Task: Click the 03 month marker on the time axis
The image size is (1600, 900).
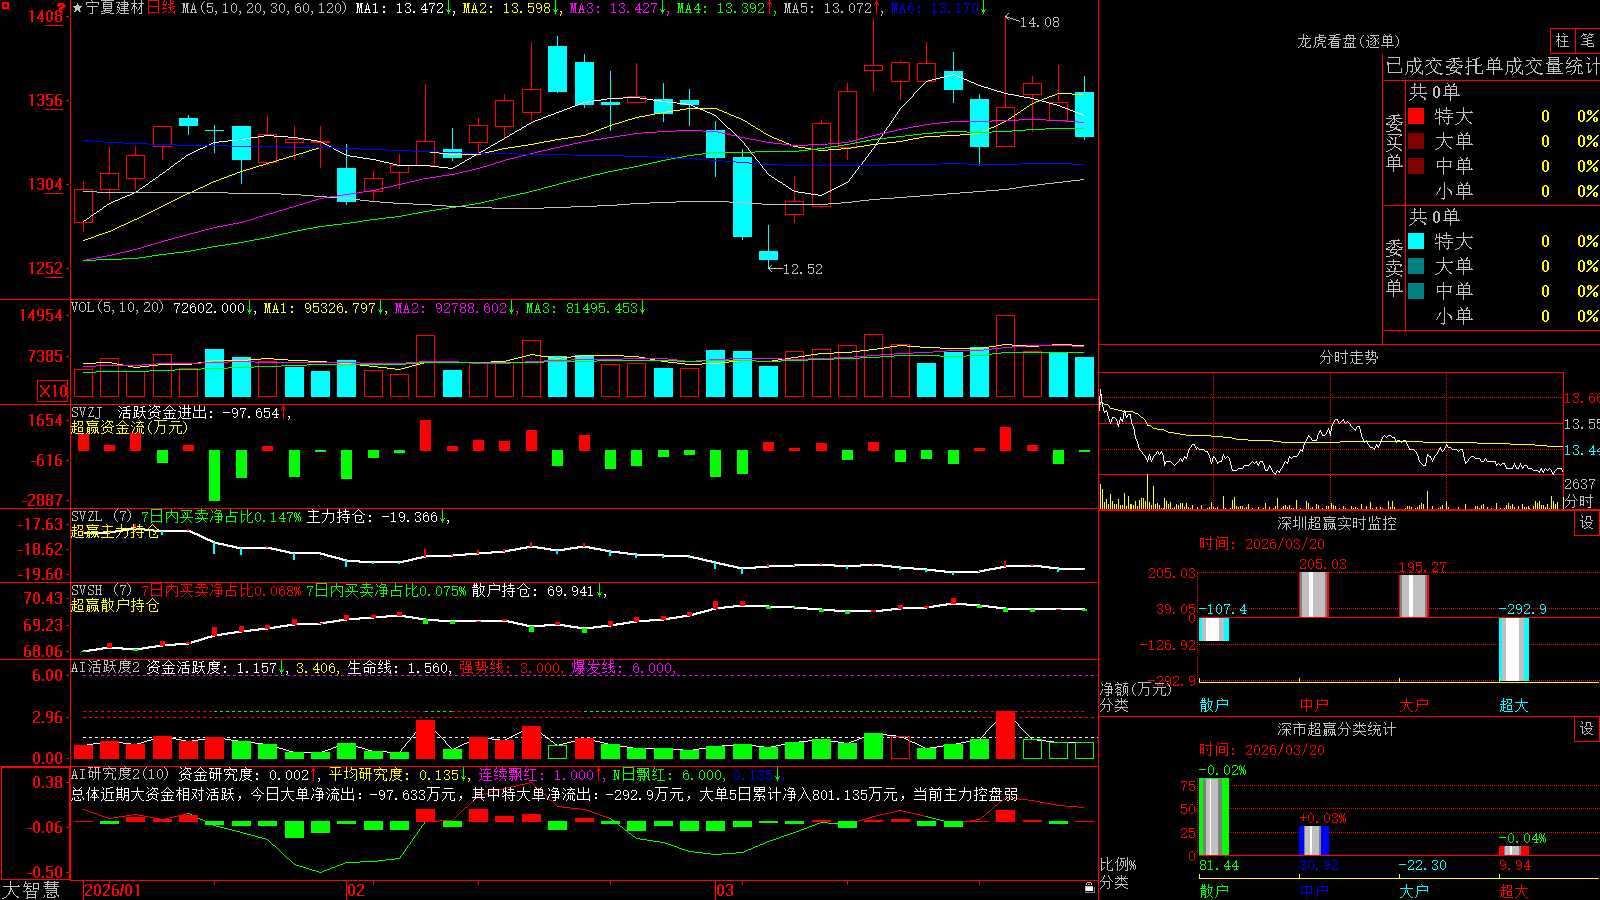Action: tap(725, 890)
